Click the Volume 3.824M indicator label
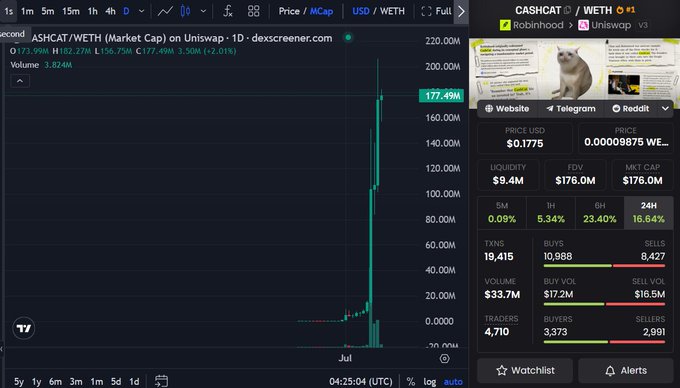The height and width of the screenshot is (388, 680). 41,65
